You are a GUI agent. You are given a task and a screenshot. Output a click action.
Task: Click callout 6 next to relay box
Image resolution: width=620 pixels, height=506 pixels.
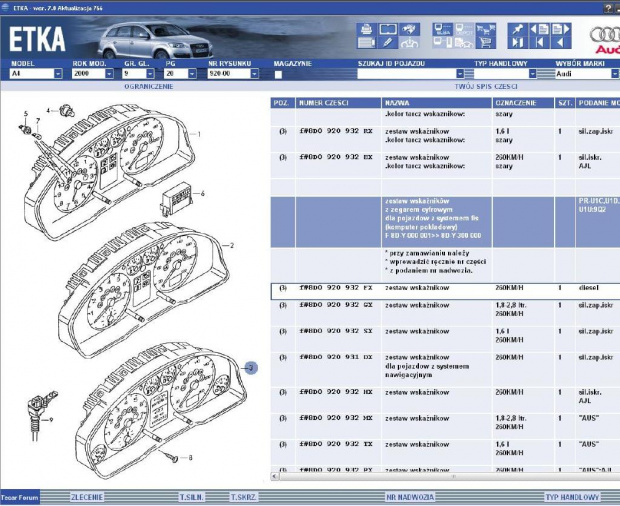point(202,194)
